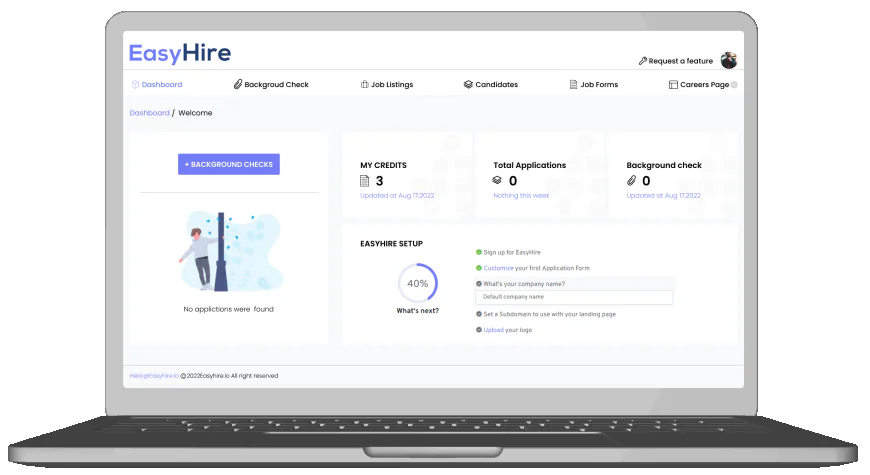Click the layers icon next to Candidates
Image resolution: width=870 pixels, height=475 pixels.
[468, 84]
